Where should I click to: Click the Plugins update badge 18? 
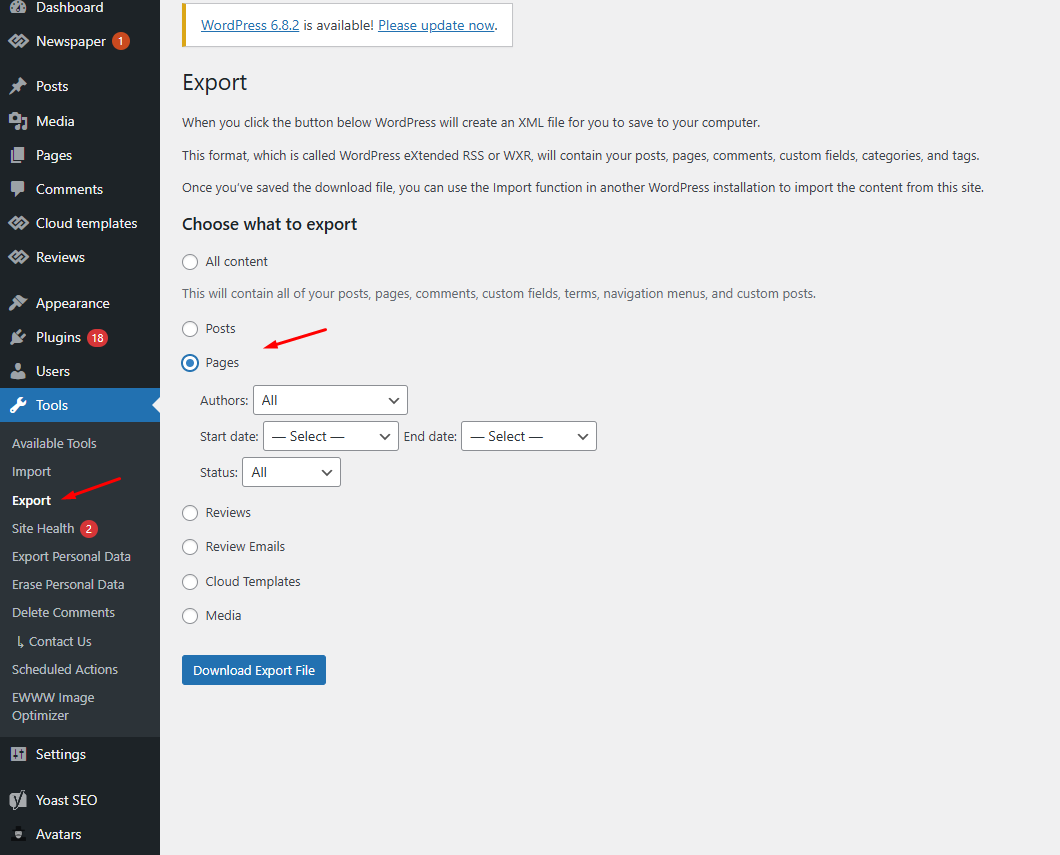pos(97,337)
